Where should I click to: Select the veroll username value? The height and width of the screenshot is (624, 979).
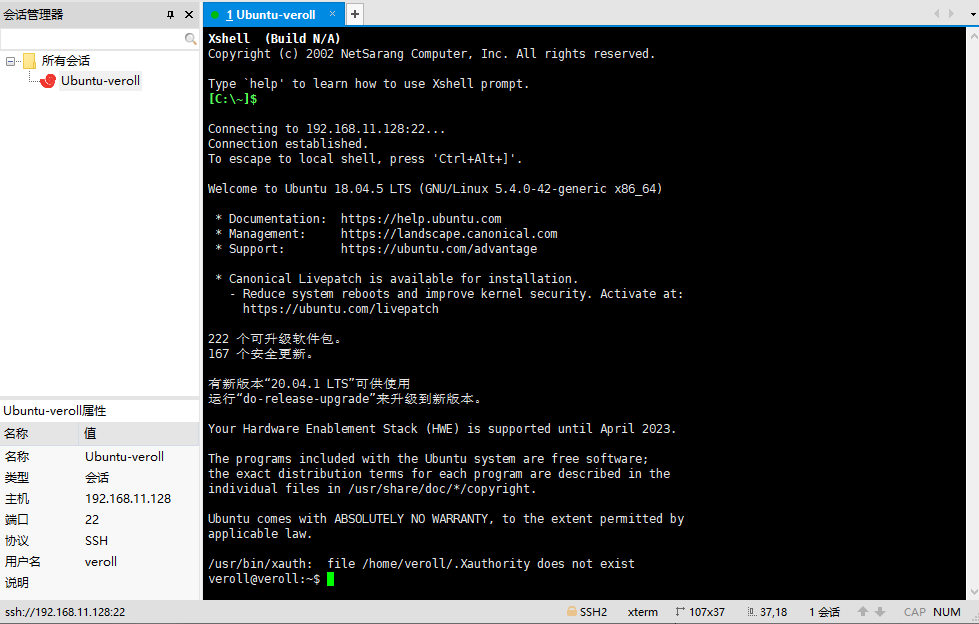pyautogui.click(x=101, y=562)
